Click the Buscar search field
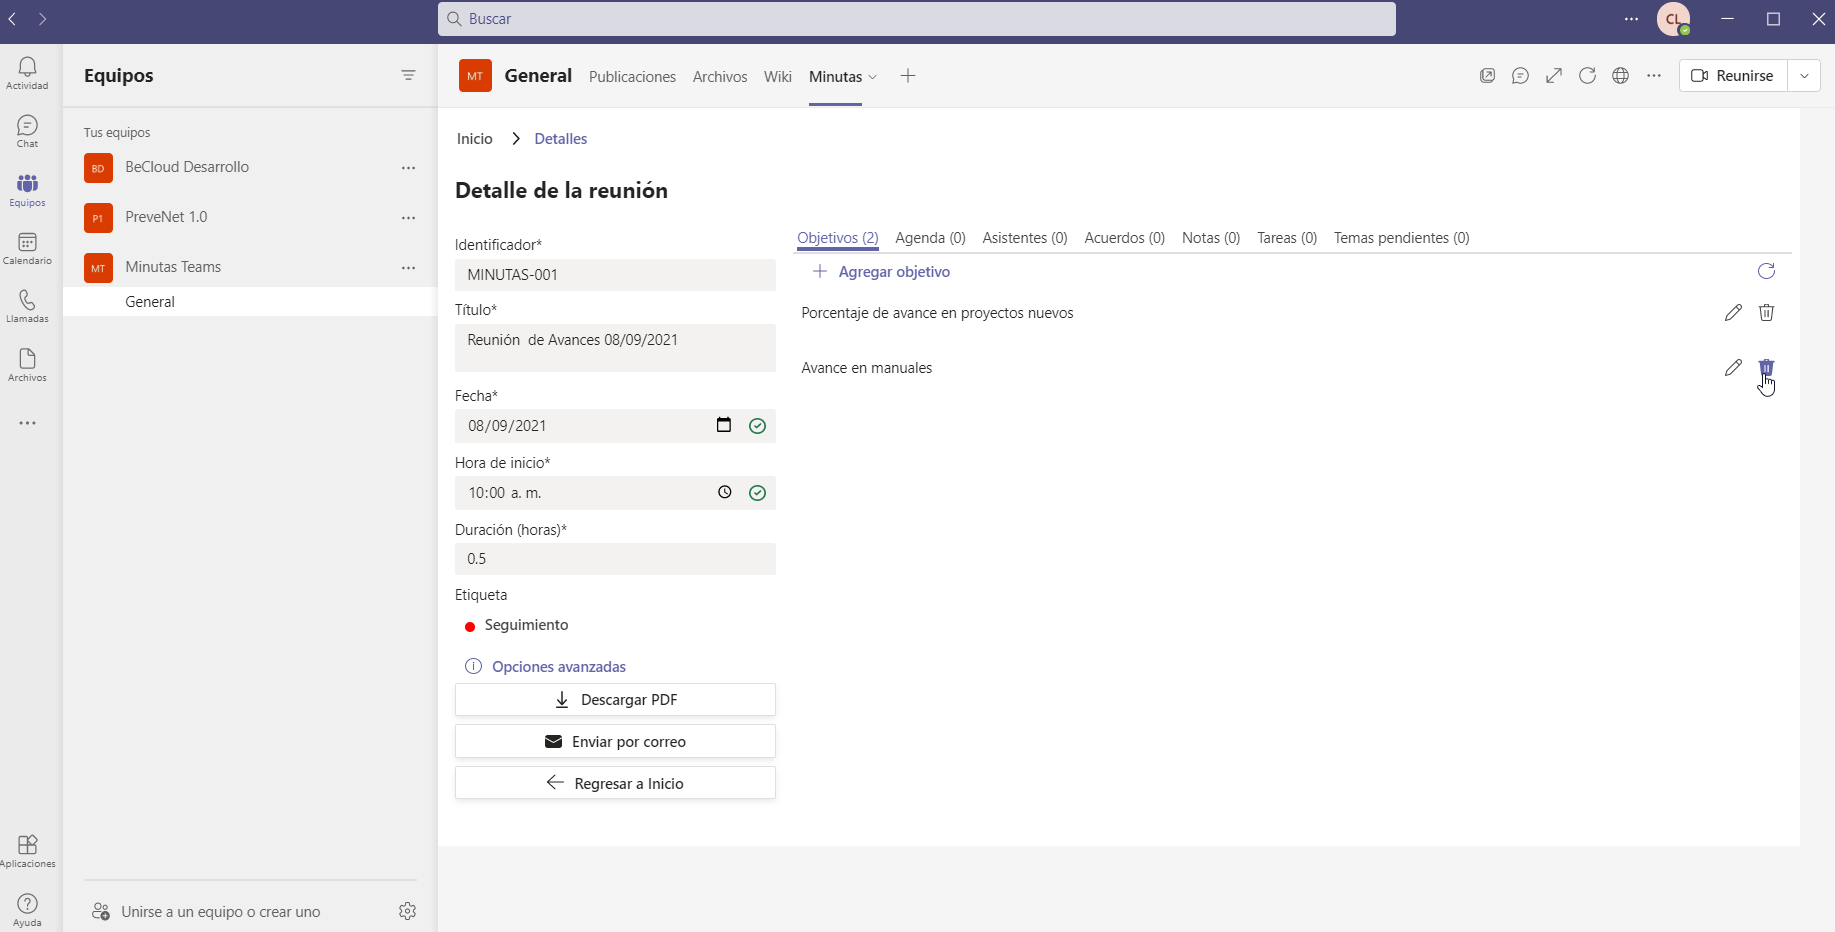 click(917, 19)
